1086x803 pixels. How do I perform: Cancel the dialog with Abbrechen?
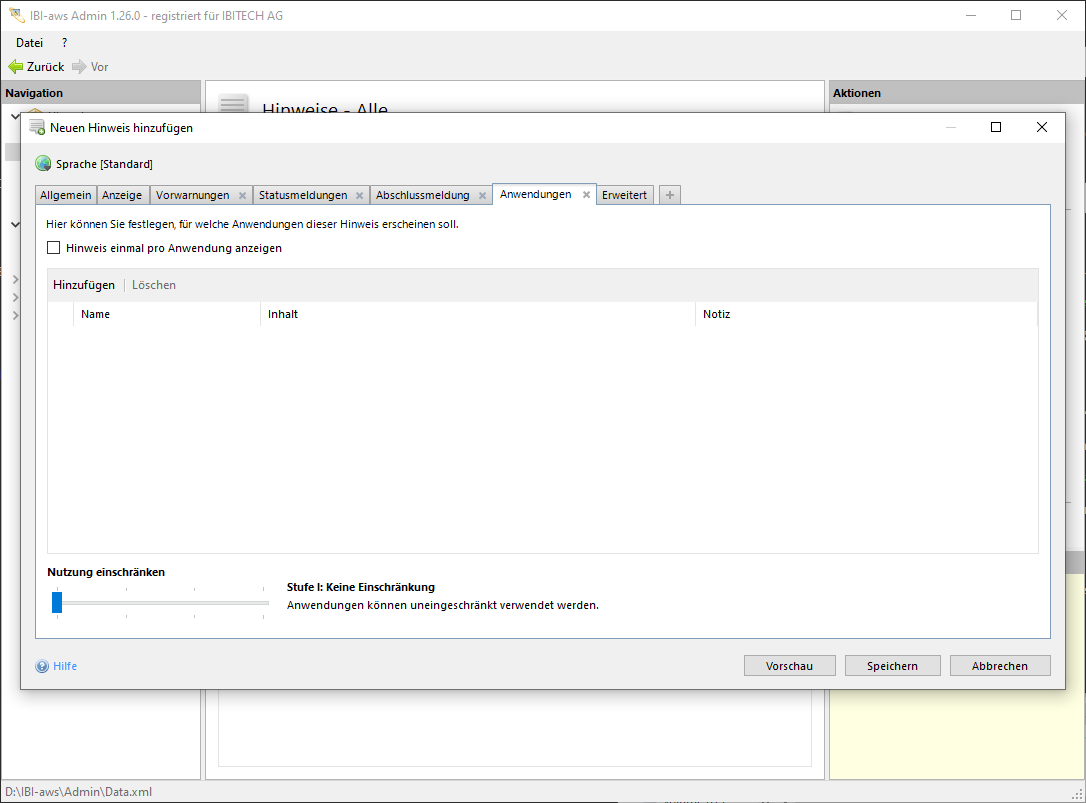999,666
